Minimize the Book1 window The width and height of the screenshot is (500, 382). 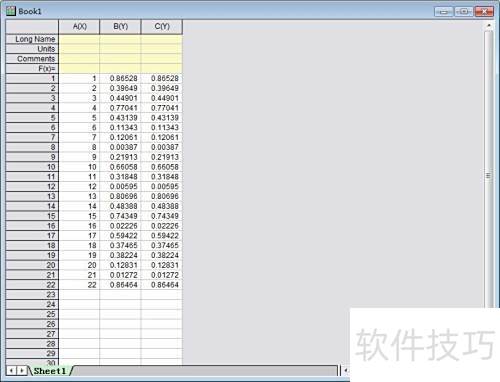pyautogui.click(x=443, y=12)
